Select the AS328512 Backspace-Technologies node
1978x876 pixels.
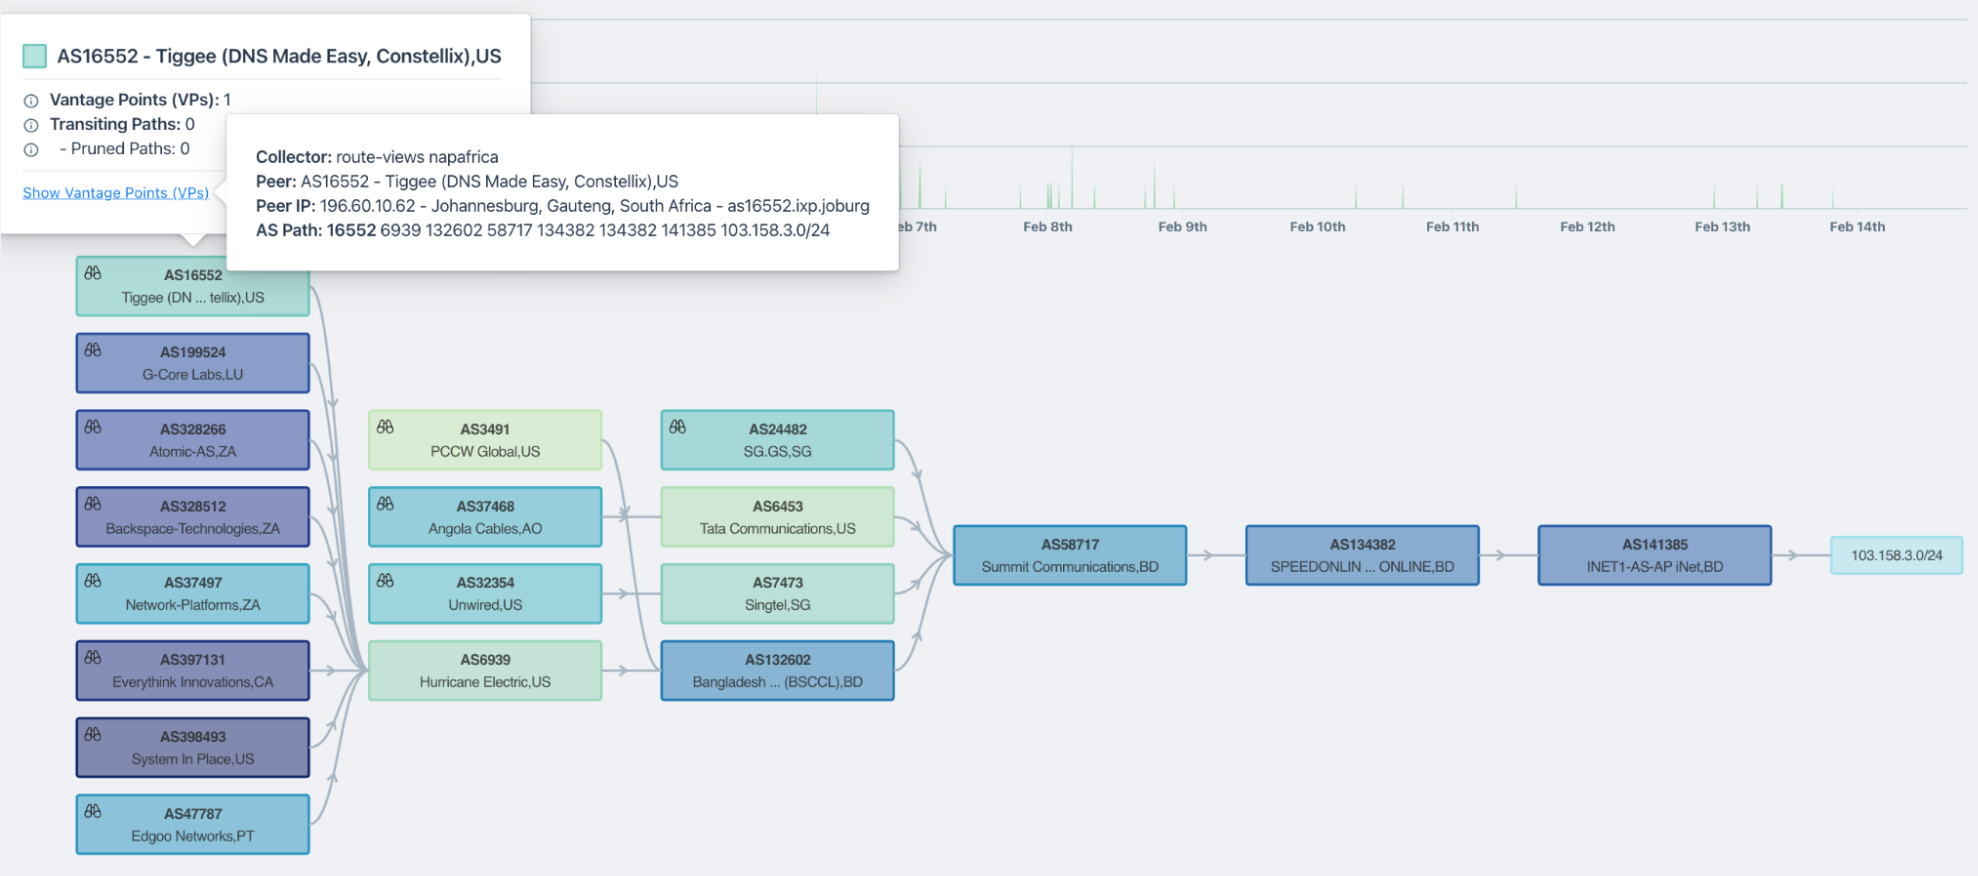click(193, 517)
